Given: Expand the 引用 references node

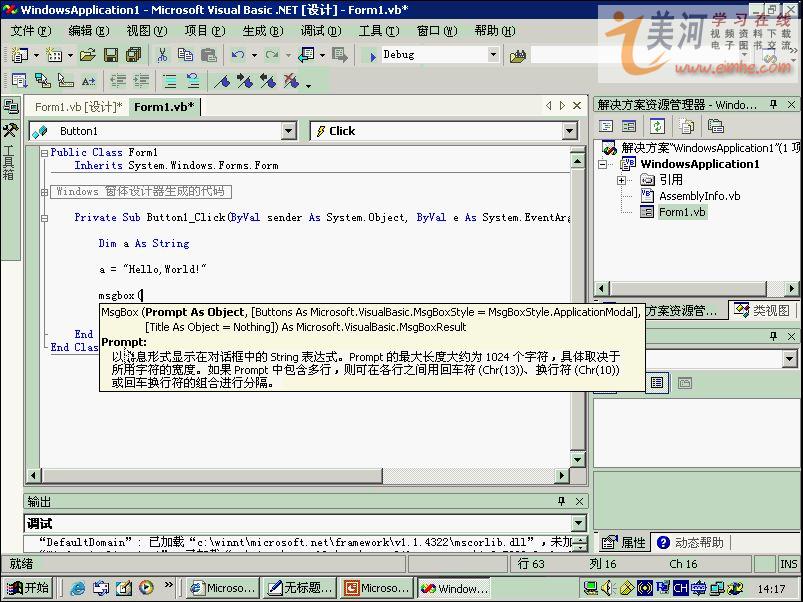Looking at the screenshot, I should tap(621, 180).
